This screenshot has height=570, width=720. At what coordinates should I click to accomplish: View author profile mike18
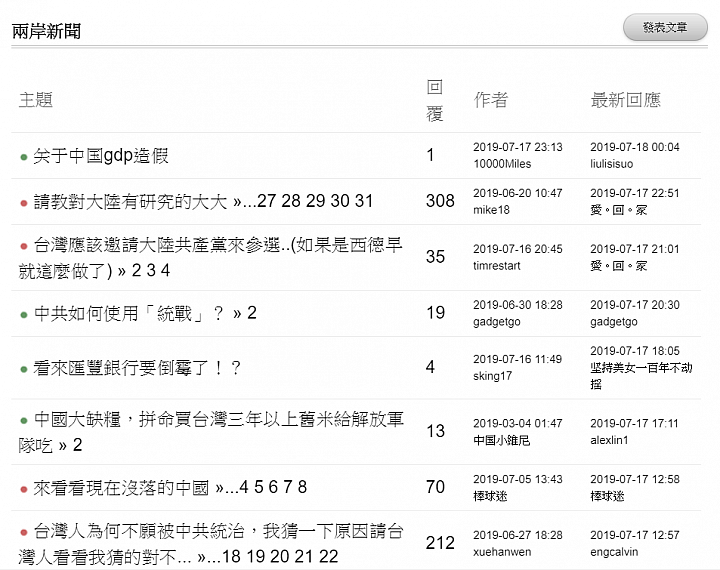(491, 210)
